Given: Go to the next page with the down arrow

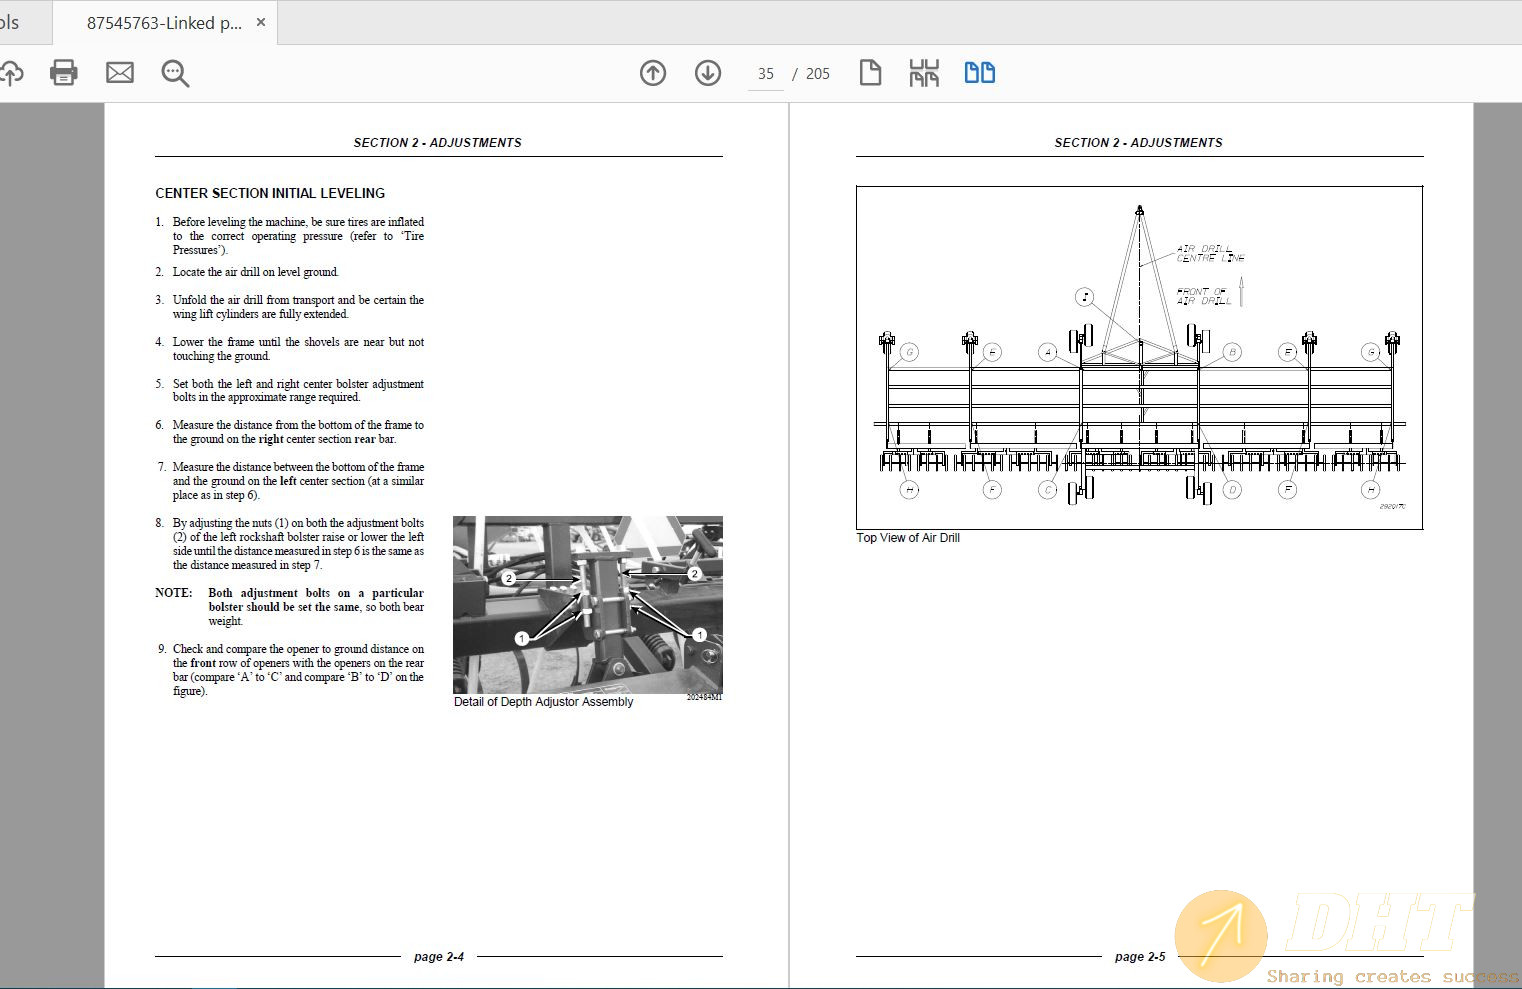Looking at the screenshot, I should 708,73.
